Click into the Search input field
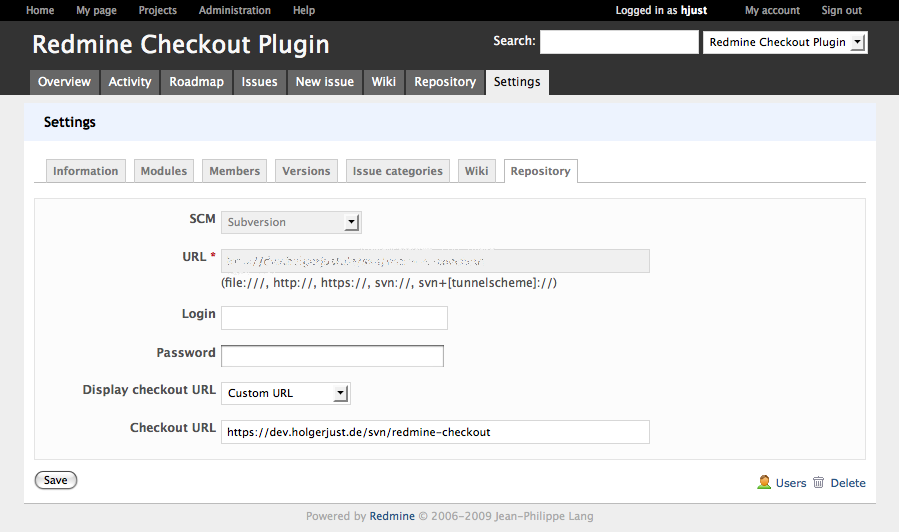Viewport: 899px width, 532px height. click(619, 42)
